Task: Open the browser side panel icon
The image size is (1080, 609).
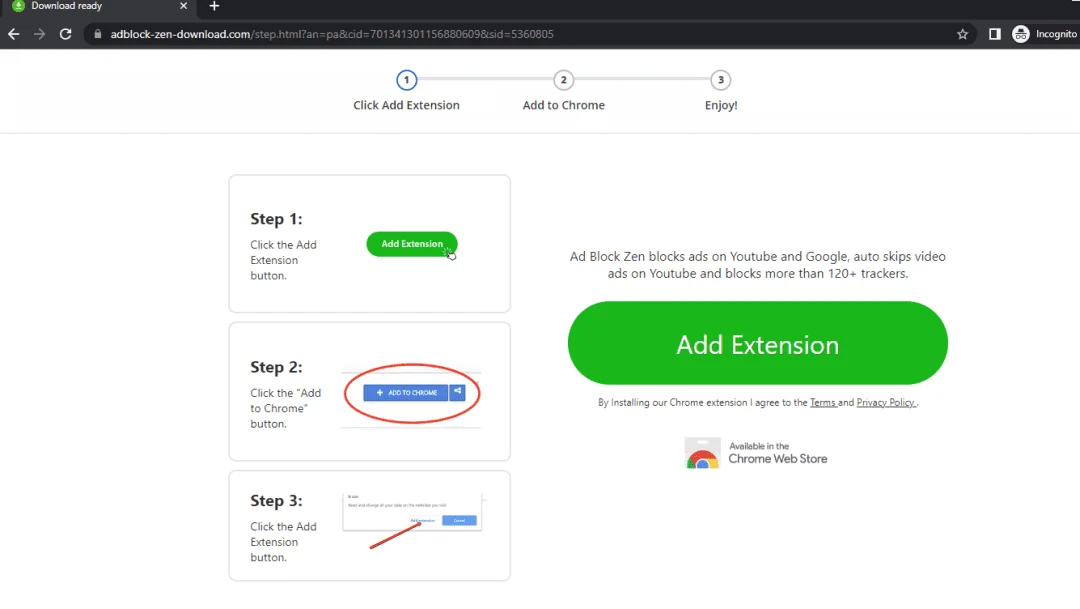Action: click(x=995, y=34)
